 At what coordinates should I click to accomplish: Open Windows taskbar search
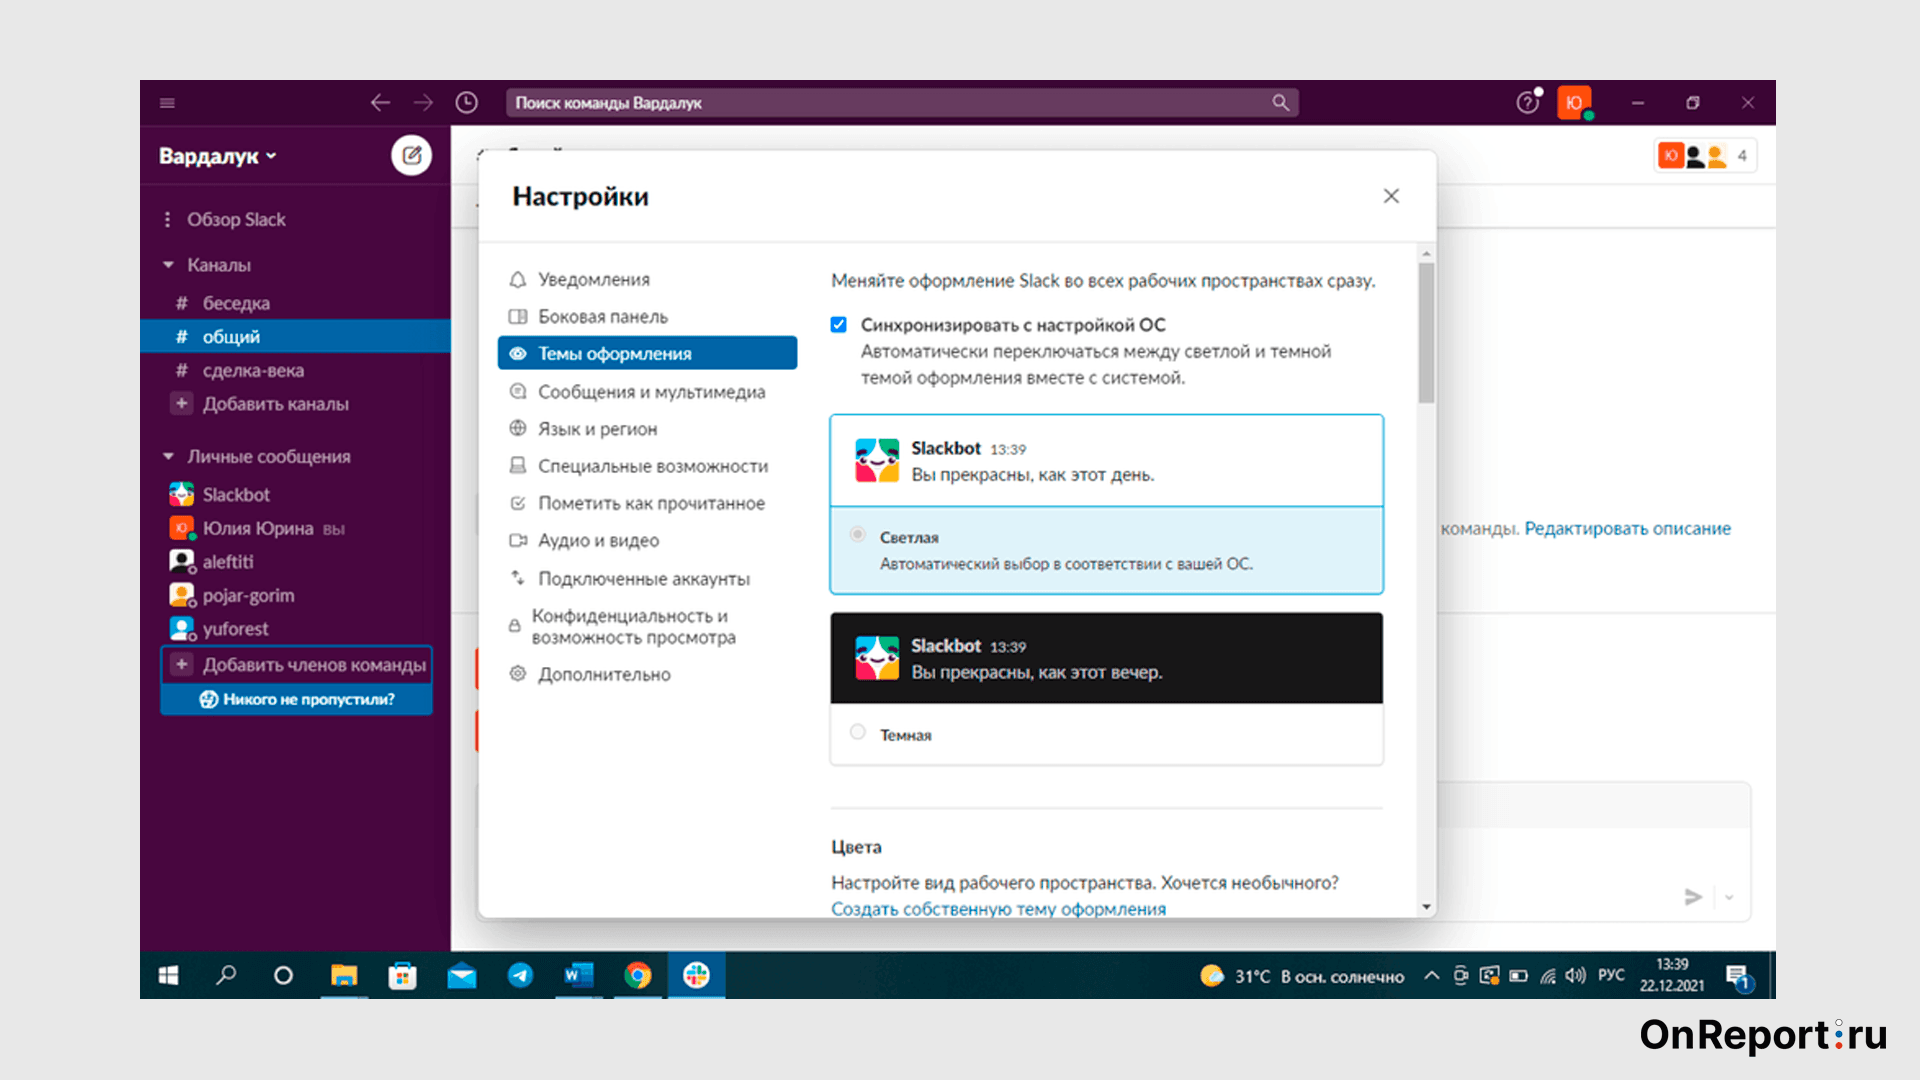click(x=226, y=975)
